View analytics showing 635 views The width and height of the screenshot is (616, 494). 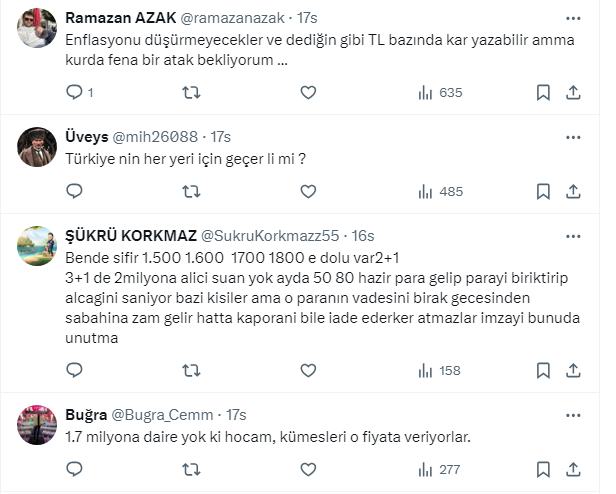pyautogui.click(x=439, y=92)
